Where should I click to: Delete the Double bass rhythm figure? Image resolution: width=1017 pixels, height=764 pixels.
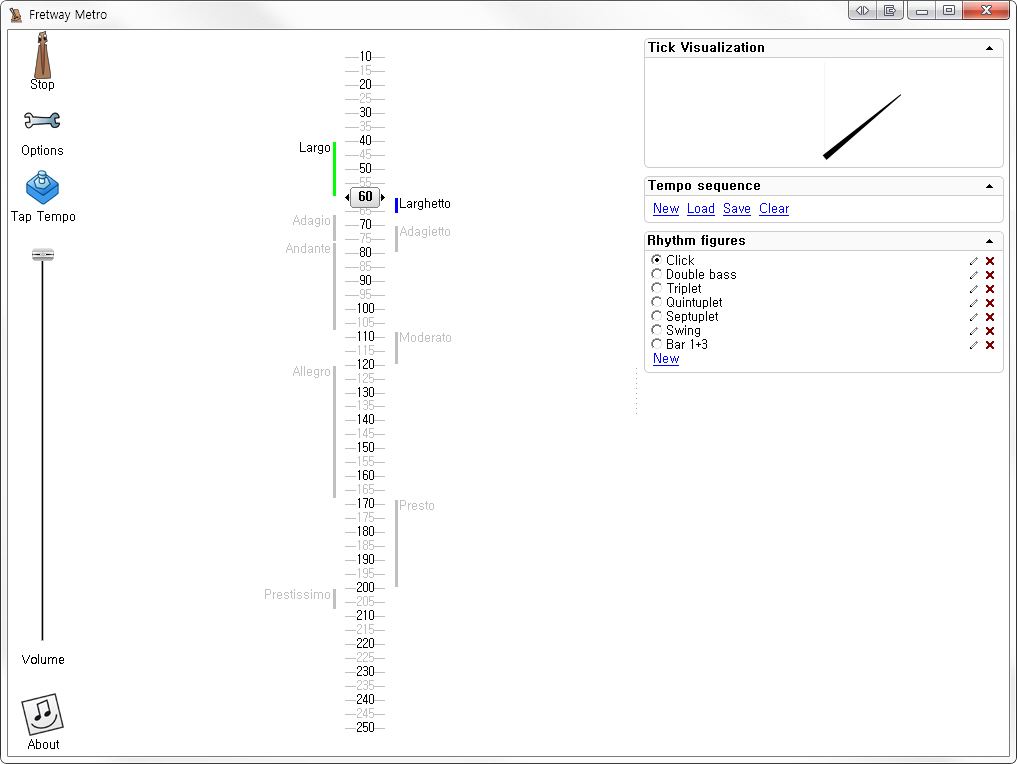[x=990, y=275]
